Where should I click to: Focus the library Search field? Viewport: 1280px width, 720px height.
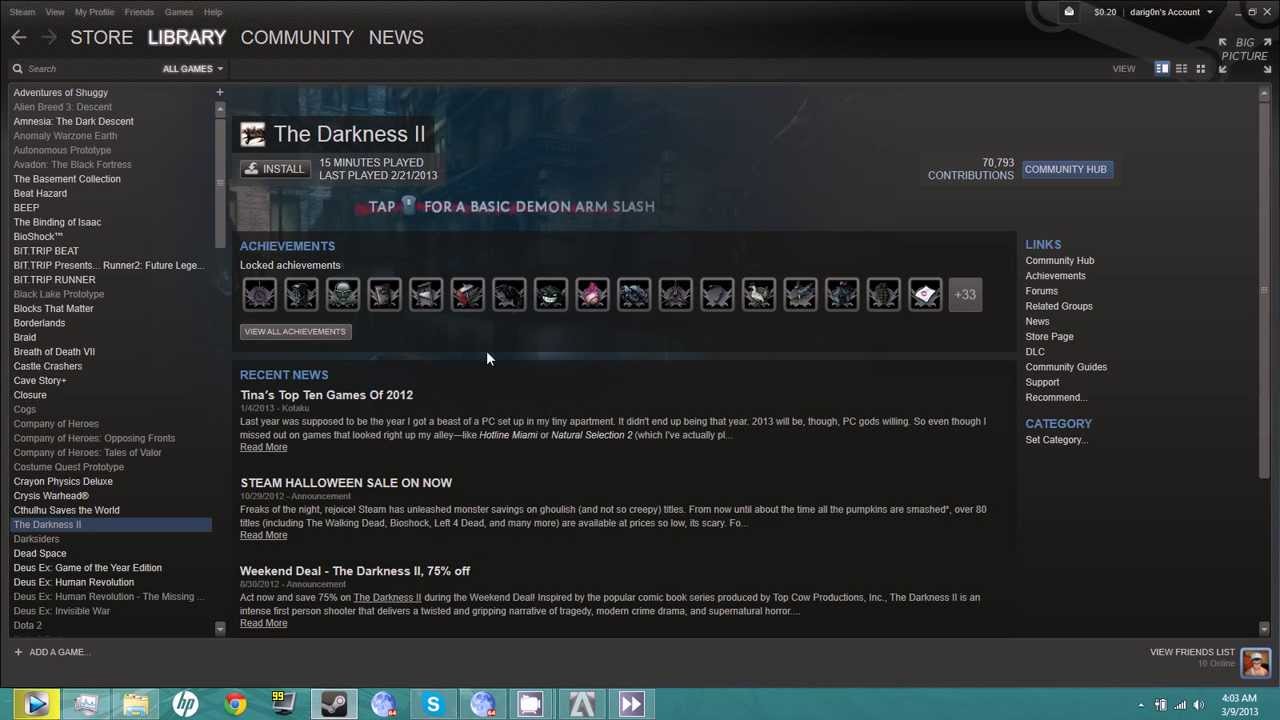coord(85,69)
